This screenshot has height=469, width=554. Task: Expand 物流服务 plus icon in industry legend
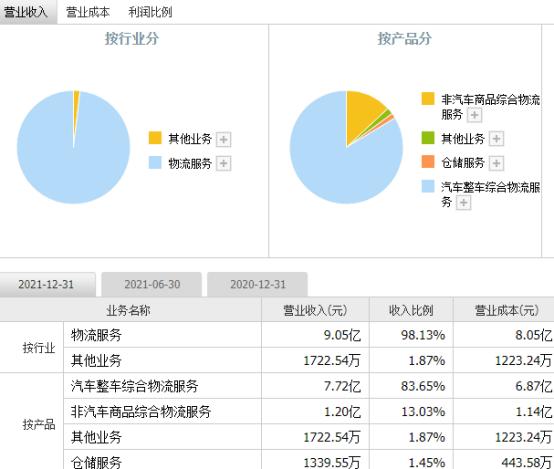(223, 163)
